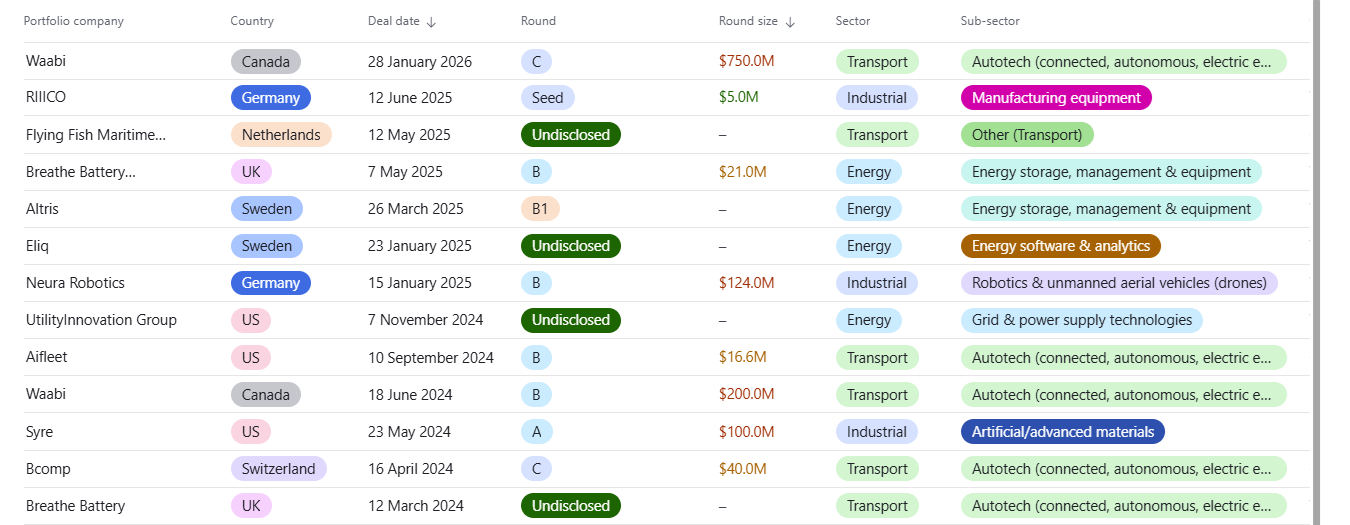The height and width of the screenshot is (525, 1350).
Task: Click the vertical scrollbar on the right
Action: click(x=1317, y=262)
